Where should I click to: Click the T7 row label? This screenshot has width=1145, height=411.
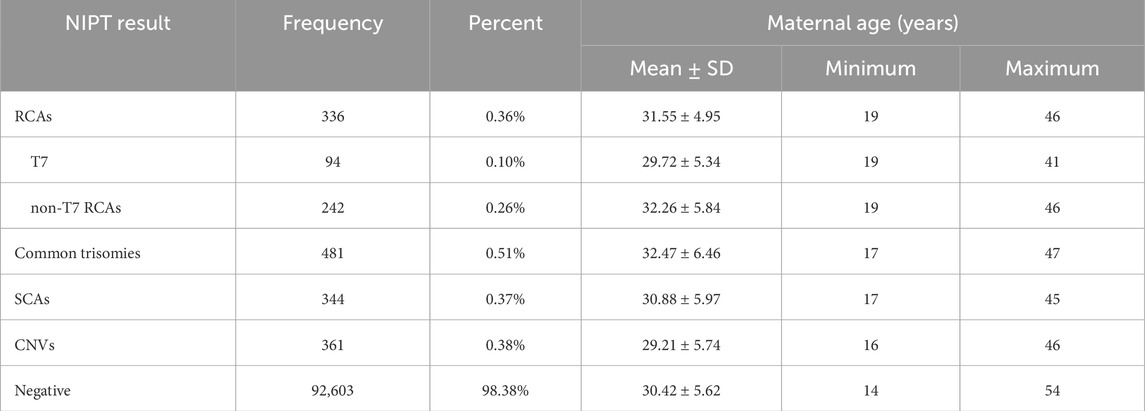[x=41, y=161]
